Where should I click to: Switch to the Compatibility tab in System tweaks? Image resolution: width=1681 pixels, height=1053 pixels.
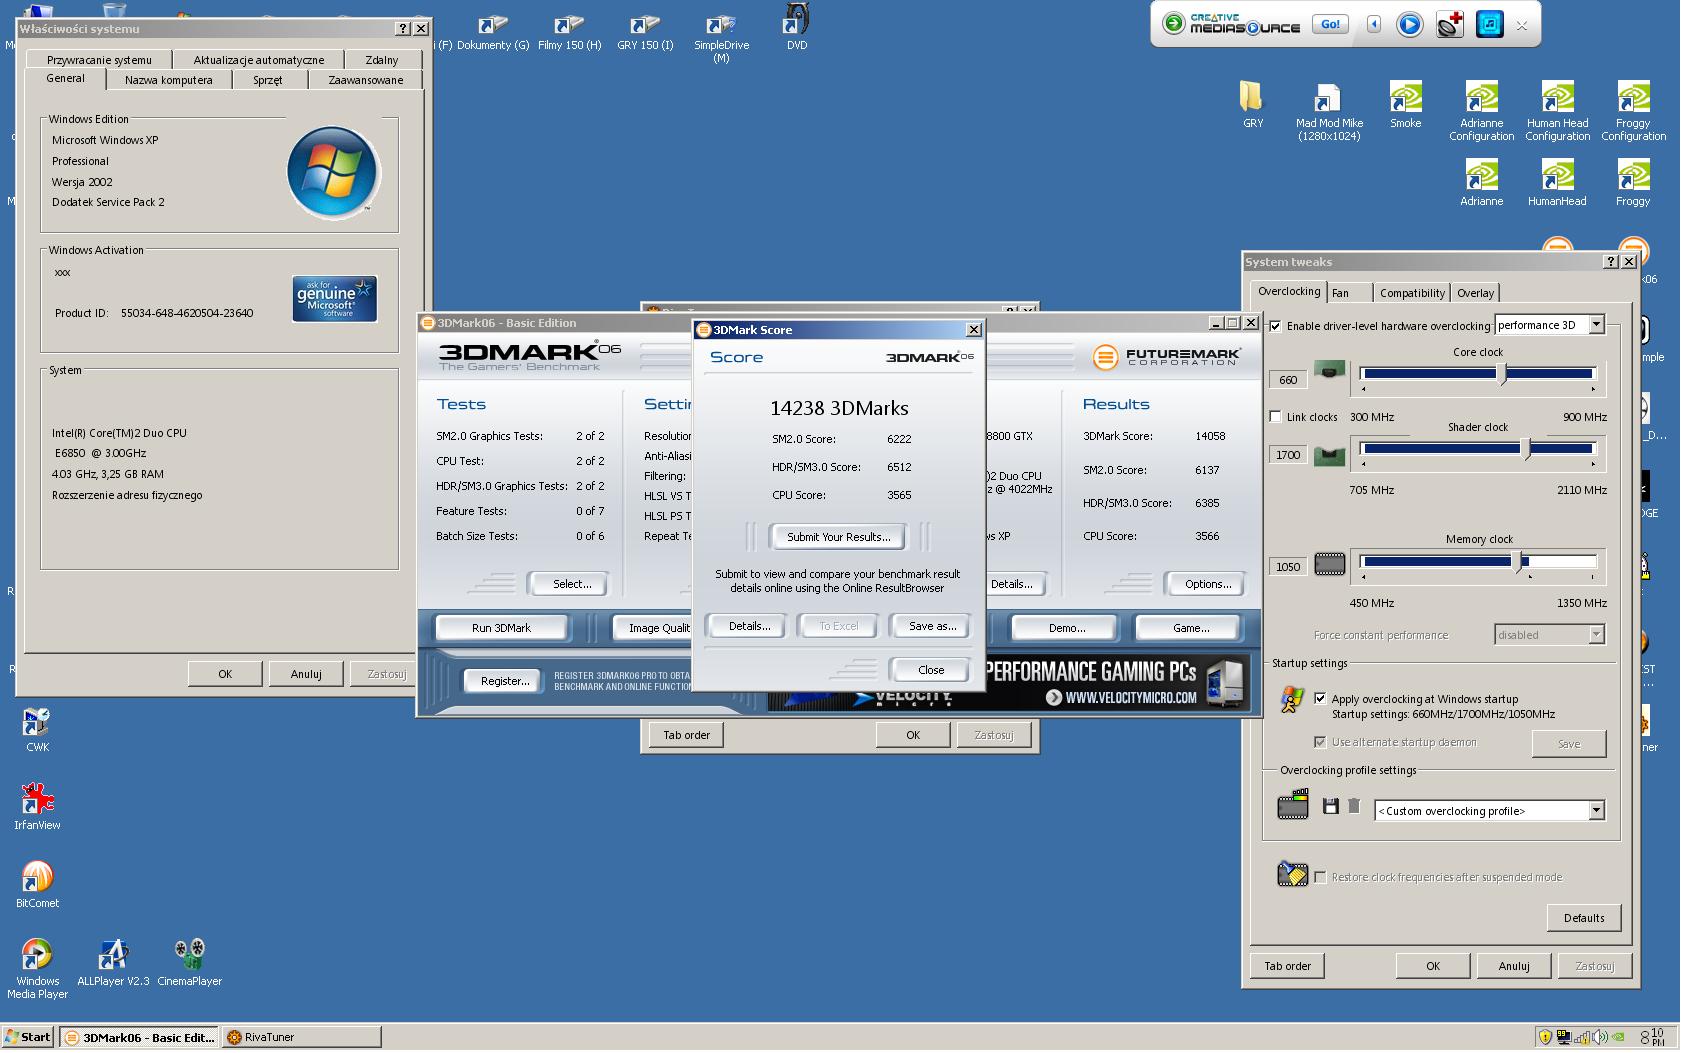pos(1412,293)
